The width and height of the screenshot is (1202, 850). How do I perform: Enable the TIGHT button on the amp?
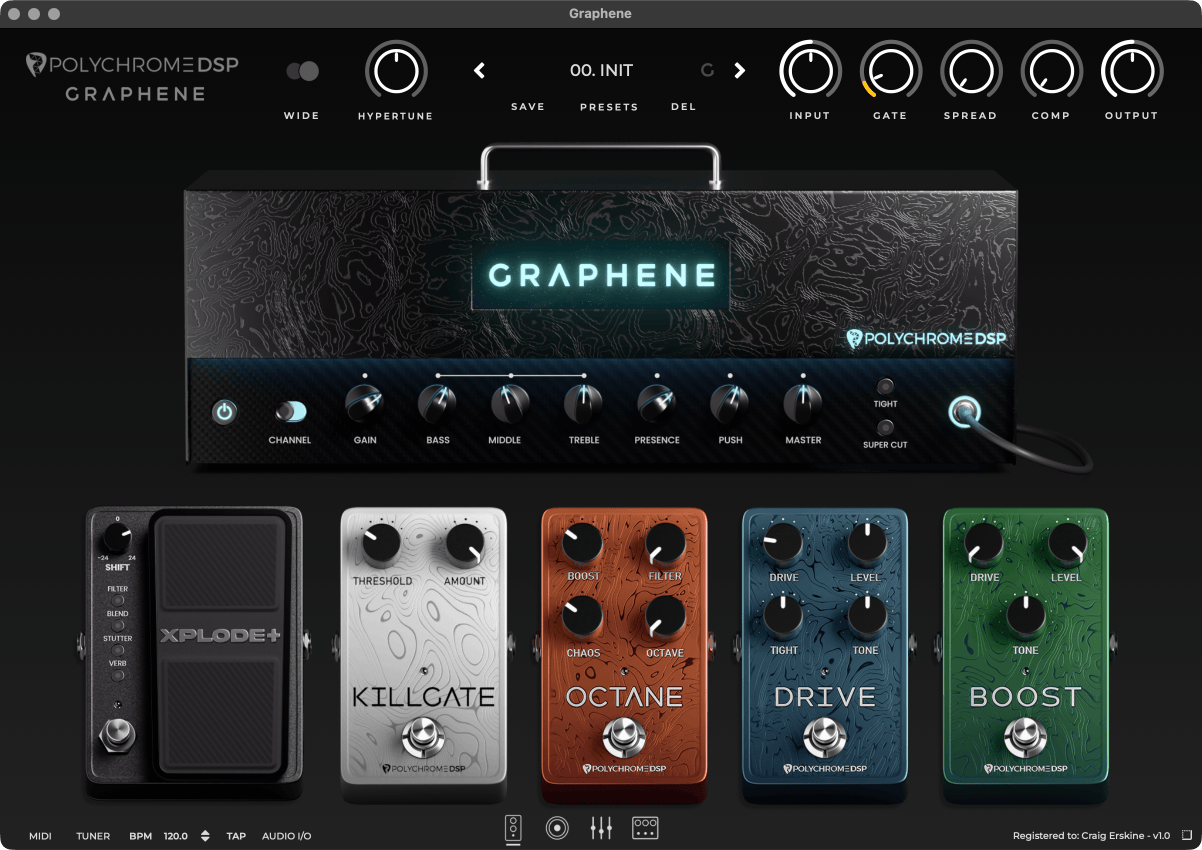point(885,386)
